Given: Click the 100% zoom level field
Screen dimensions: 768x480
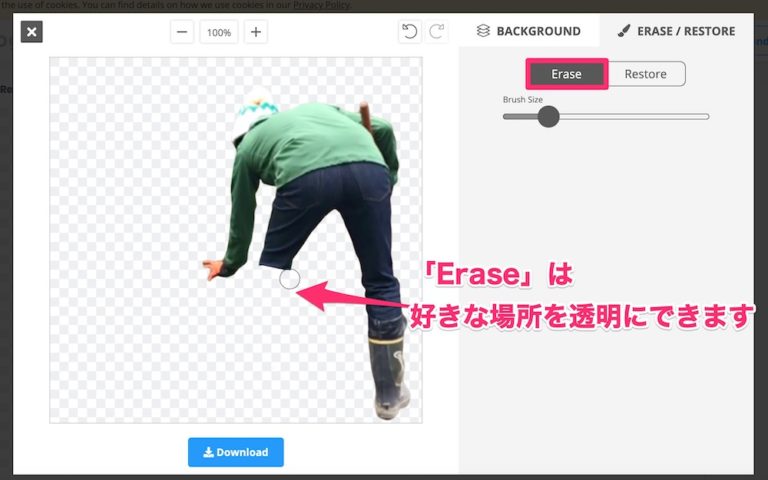Looking at the screenshot, I should coord(218,32).
